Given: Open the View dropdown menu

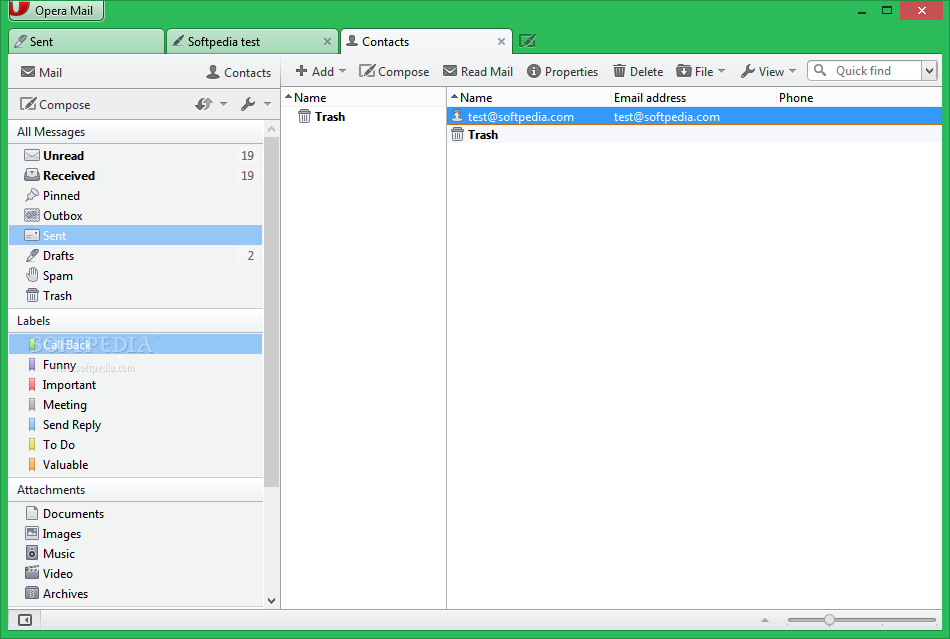Looking at the screenshot, I should 768,71.
